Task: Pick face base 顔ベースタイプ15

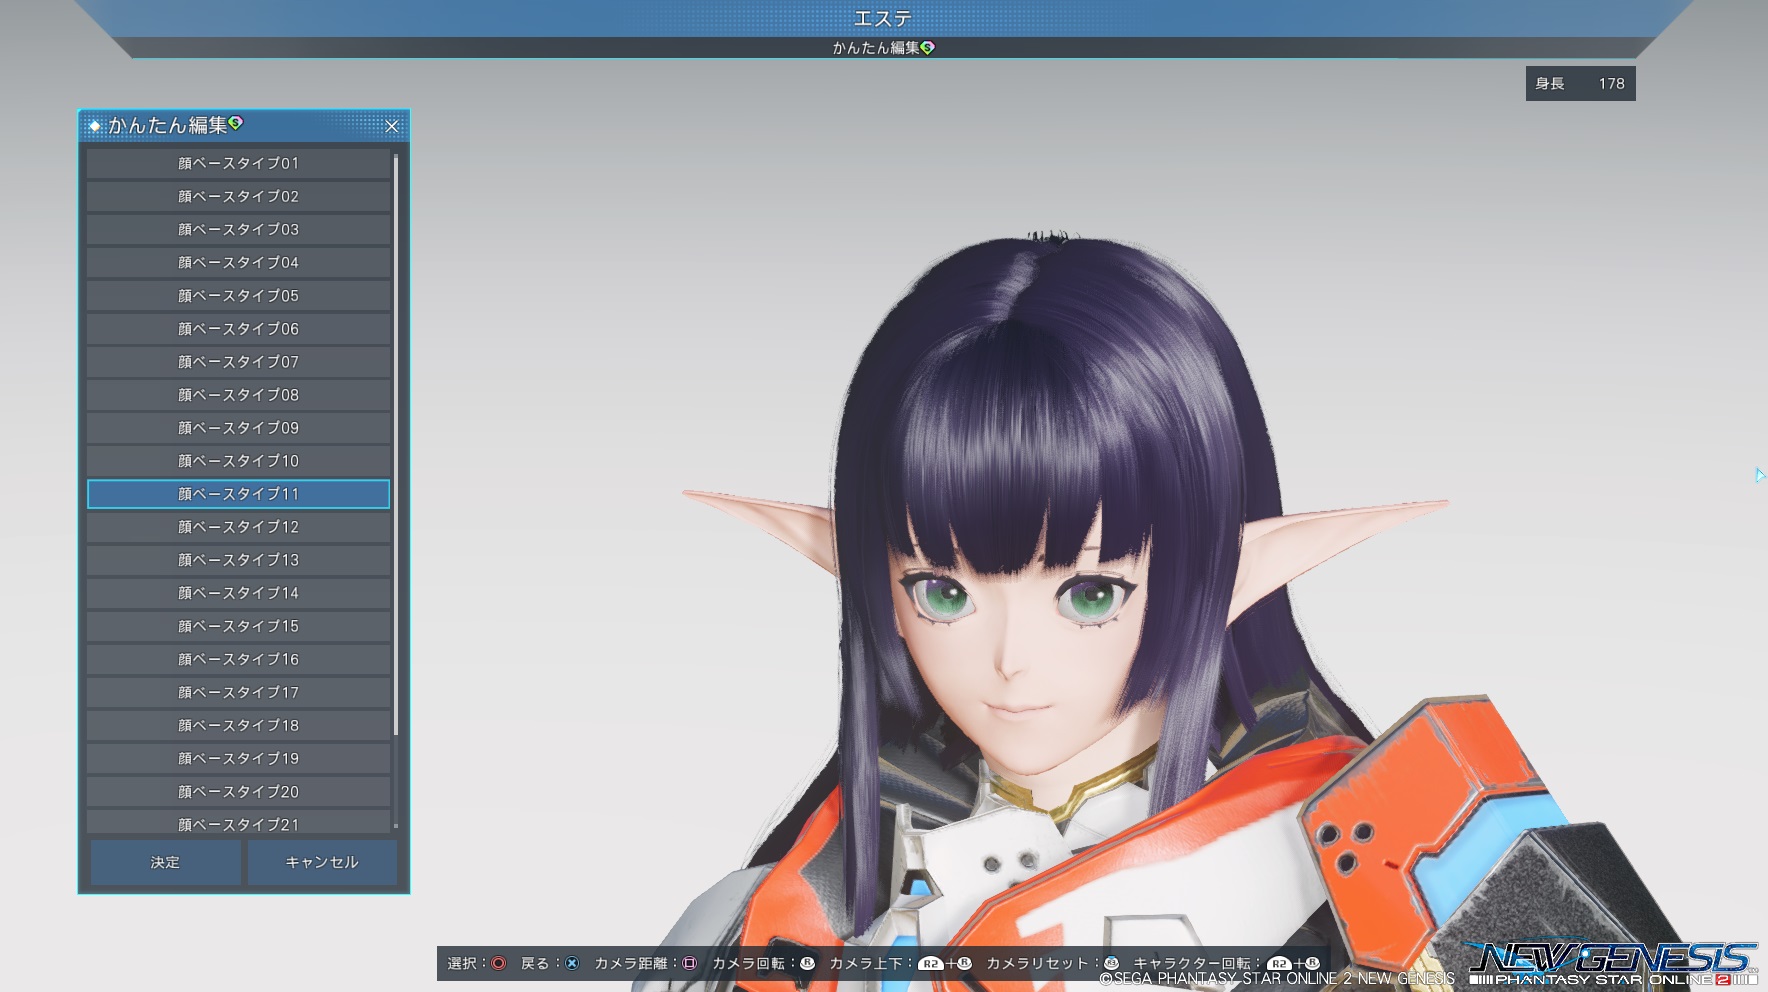Action: point(238,625)
